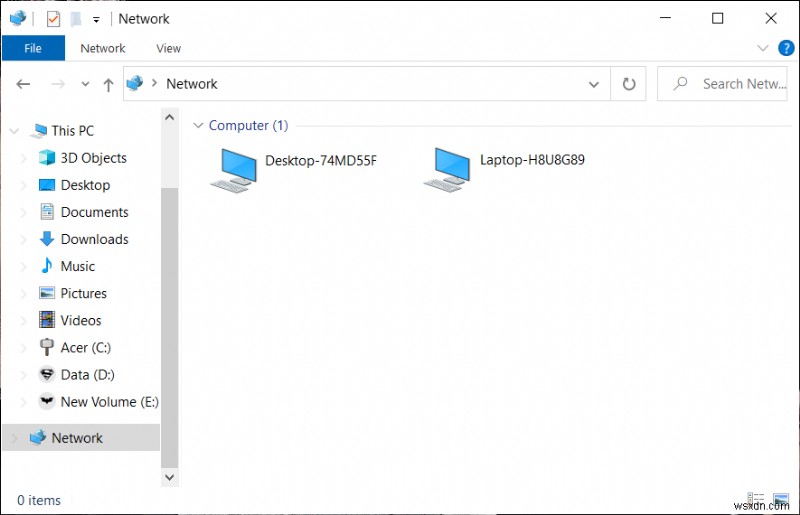The image size is (800, 515).
Task: Open the Desktop-74MD55F computer icon
Action: [x=234, y=166]
